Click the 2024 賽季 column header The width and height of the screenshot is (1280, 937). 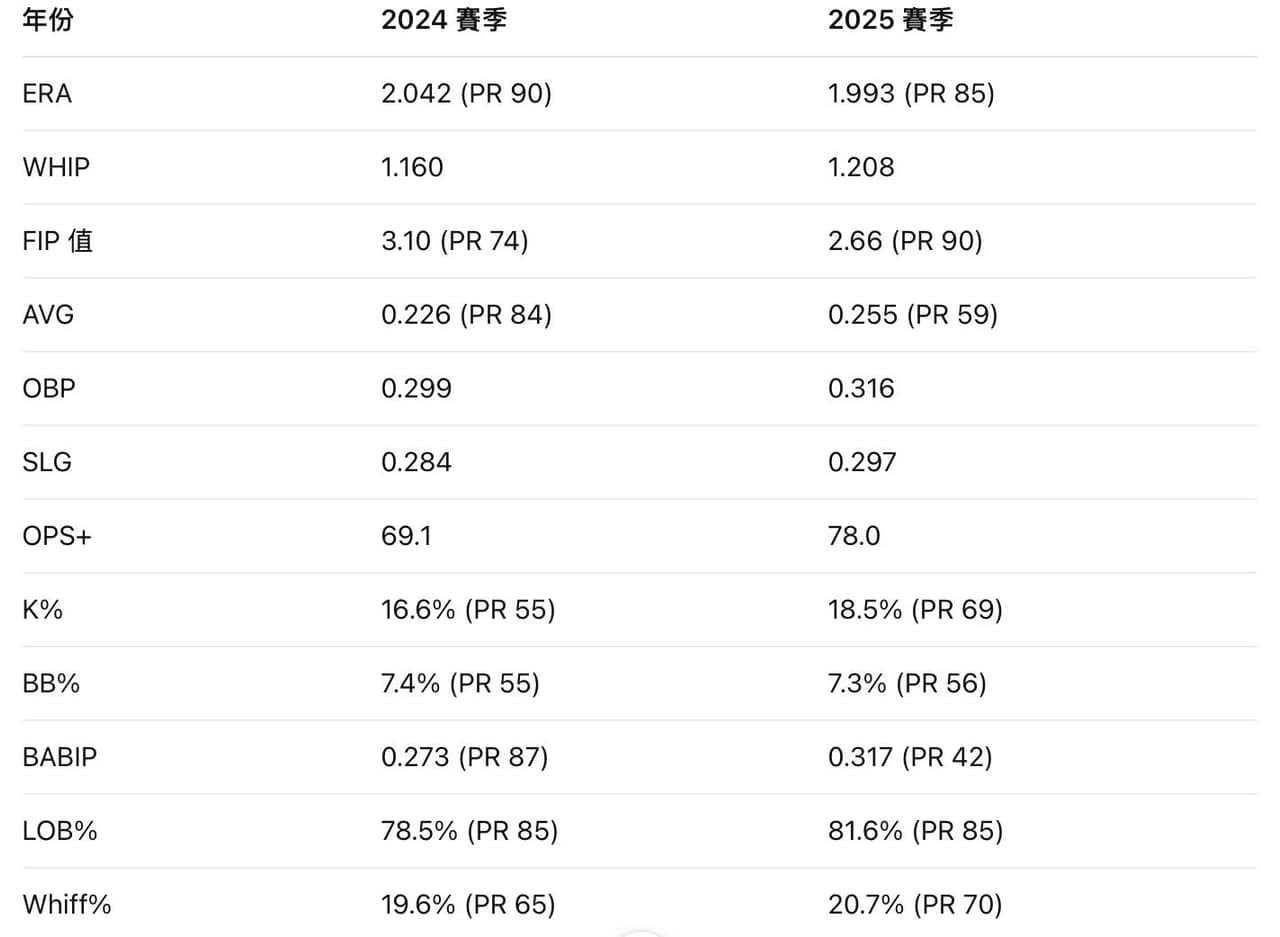[x=444, y=20]
